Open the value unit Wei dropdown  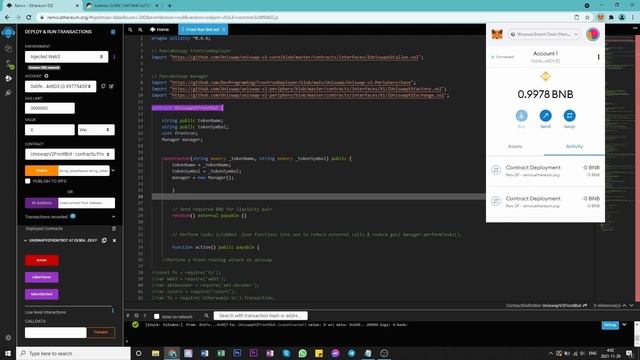click(96, 130)
